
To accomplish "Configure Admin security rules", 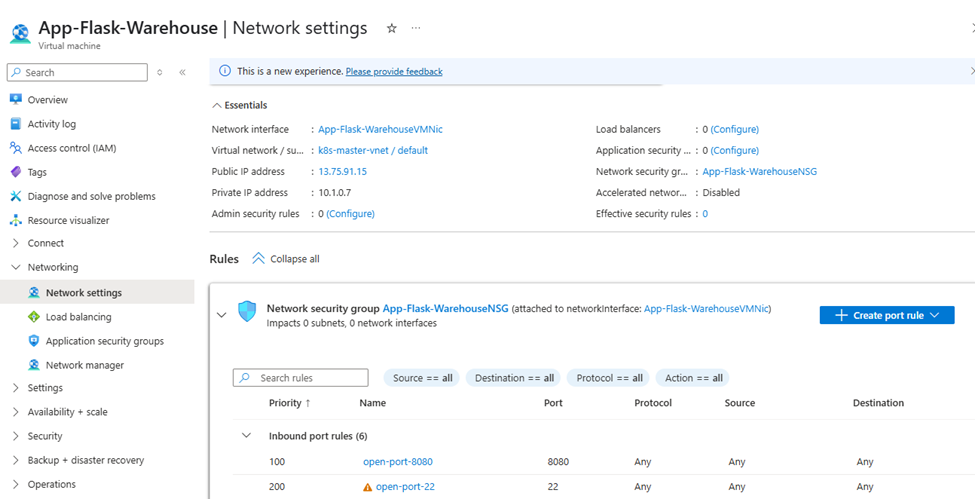I will (351, 213).
